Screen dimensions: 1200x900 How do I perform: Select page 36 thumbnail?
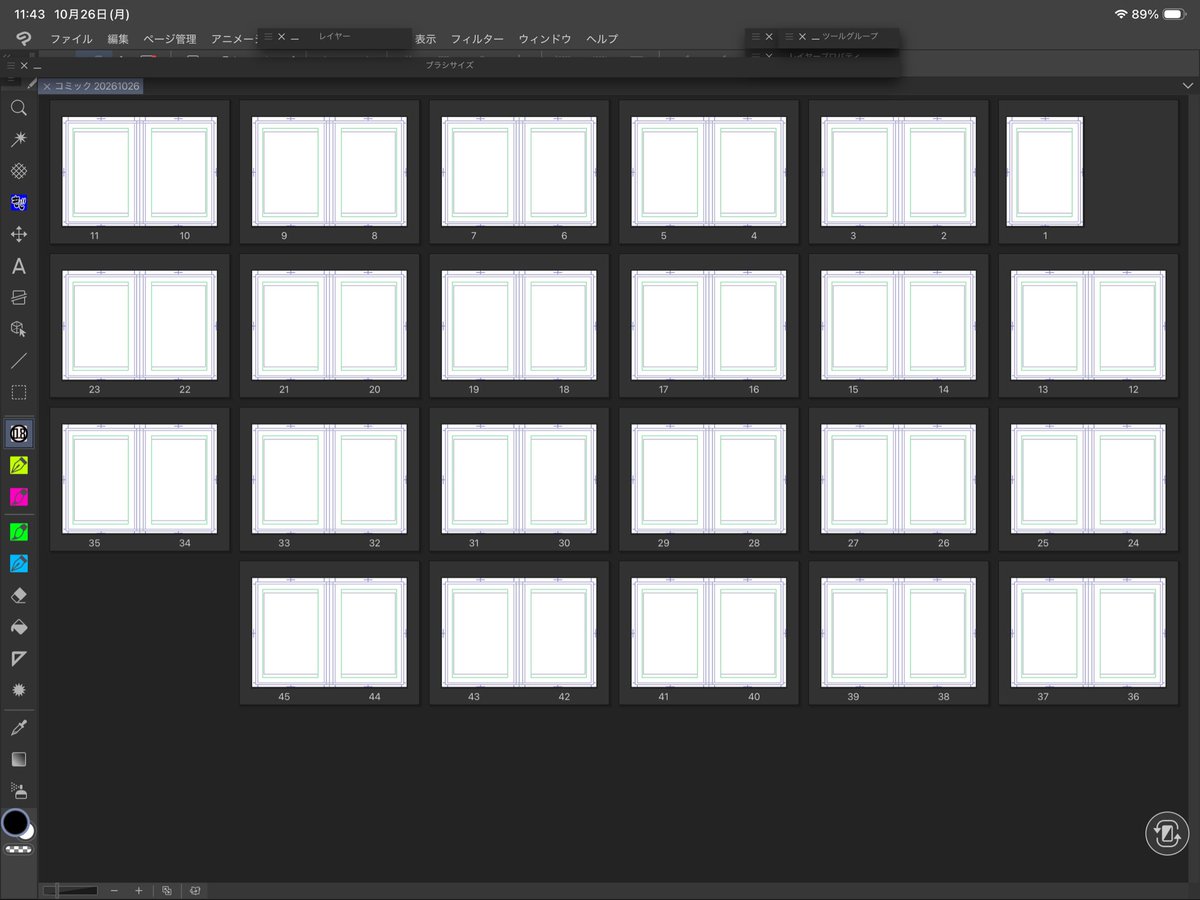pyautogui.click(x=1127, y=633)
